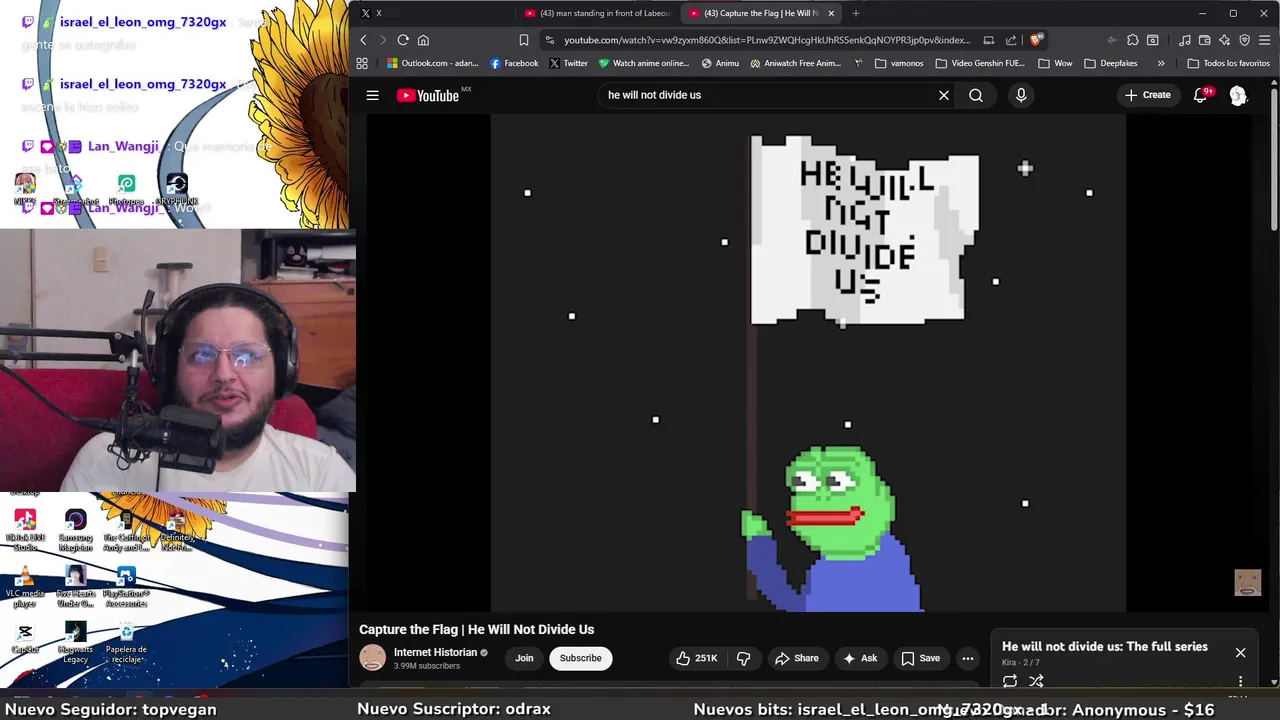Screen dimensions: 1280x720
Task: Open CapCut desktop shortcut
Action: tap(25, 639)
